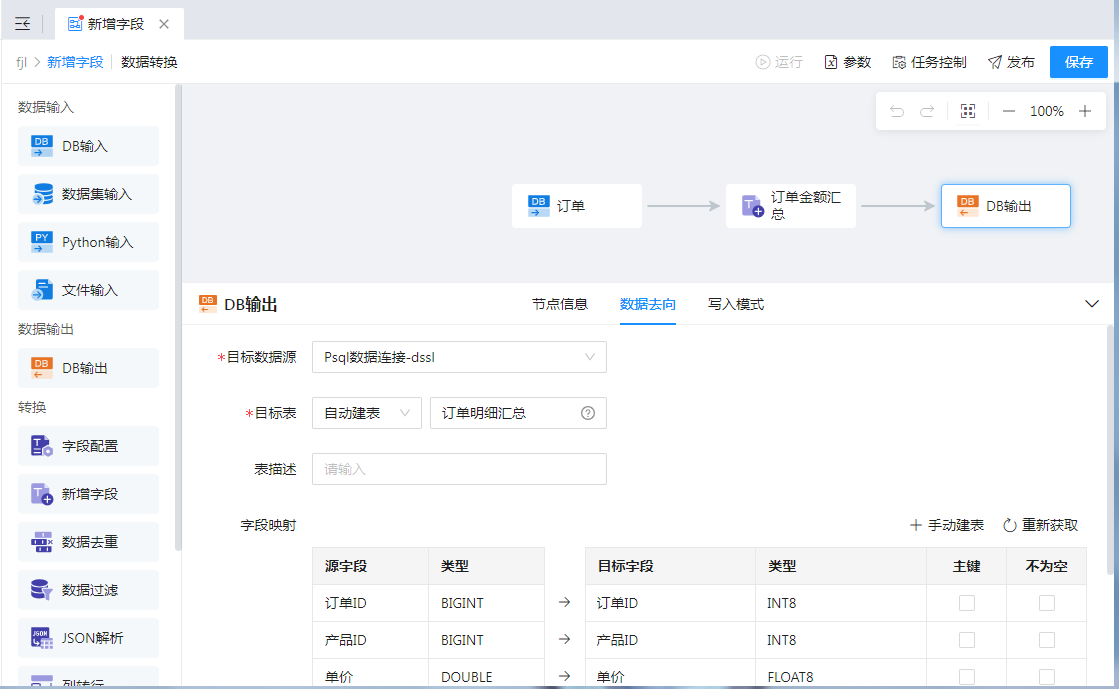Select the 订单金额汇总 node on canvas
Screen dimensions: 1119x689
[x=790, y=206]
